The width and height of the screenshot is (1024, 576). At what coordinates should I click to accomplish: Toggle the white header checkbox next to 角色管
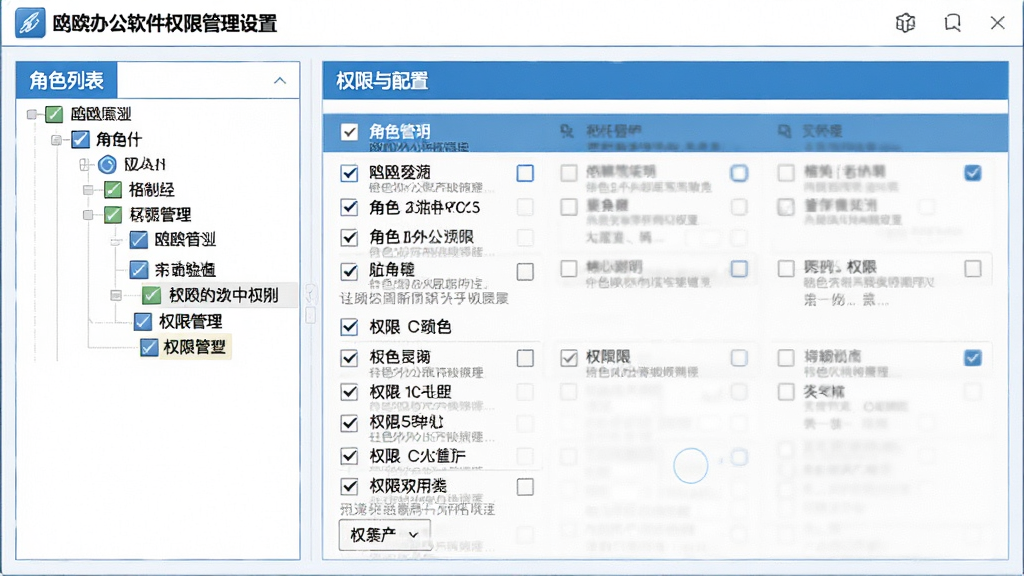coord(349,132)
